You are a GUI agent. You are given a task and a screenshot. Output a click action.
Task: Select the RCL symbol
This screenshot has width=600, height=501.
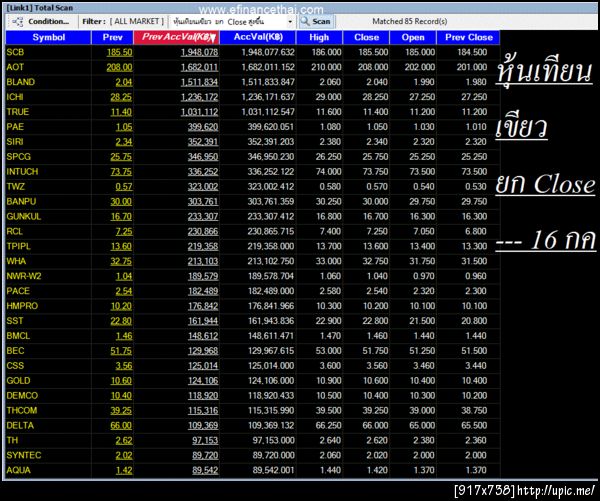click(x=15, y=231)
